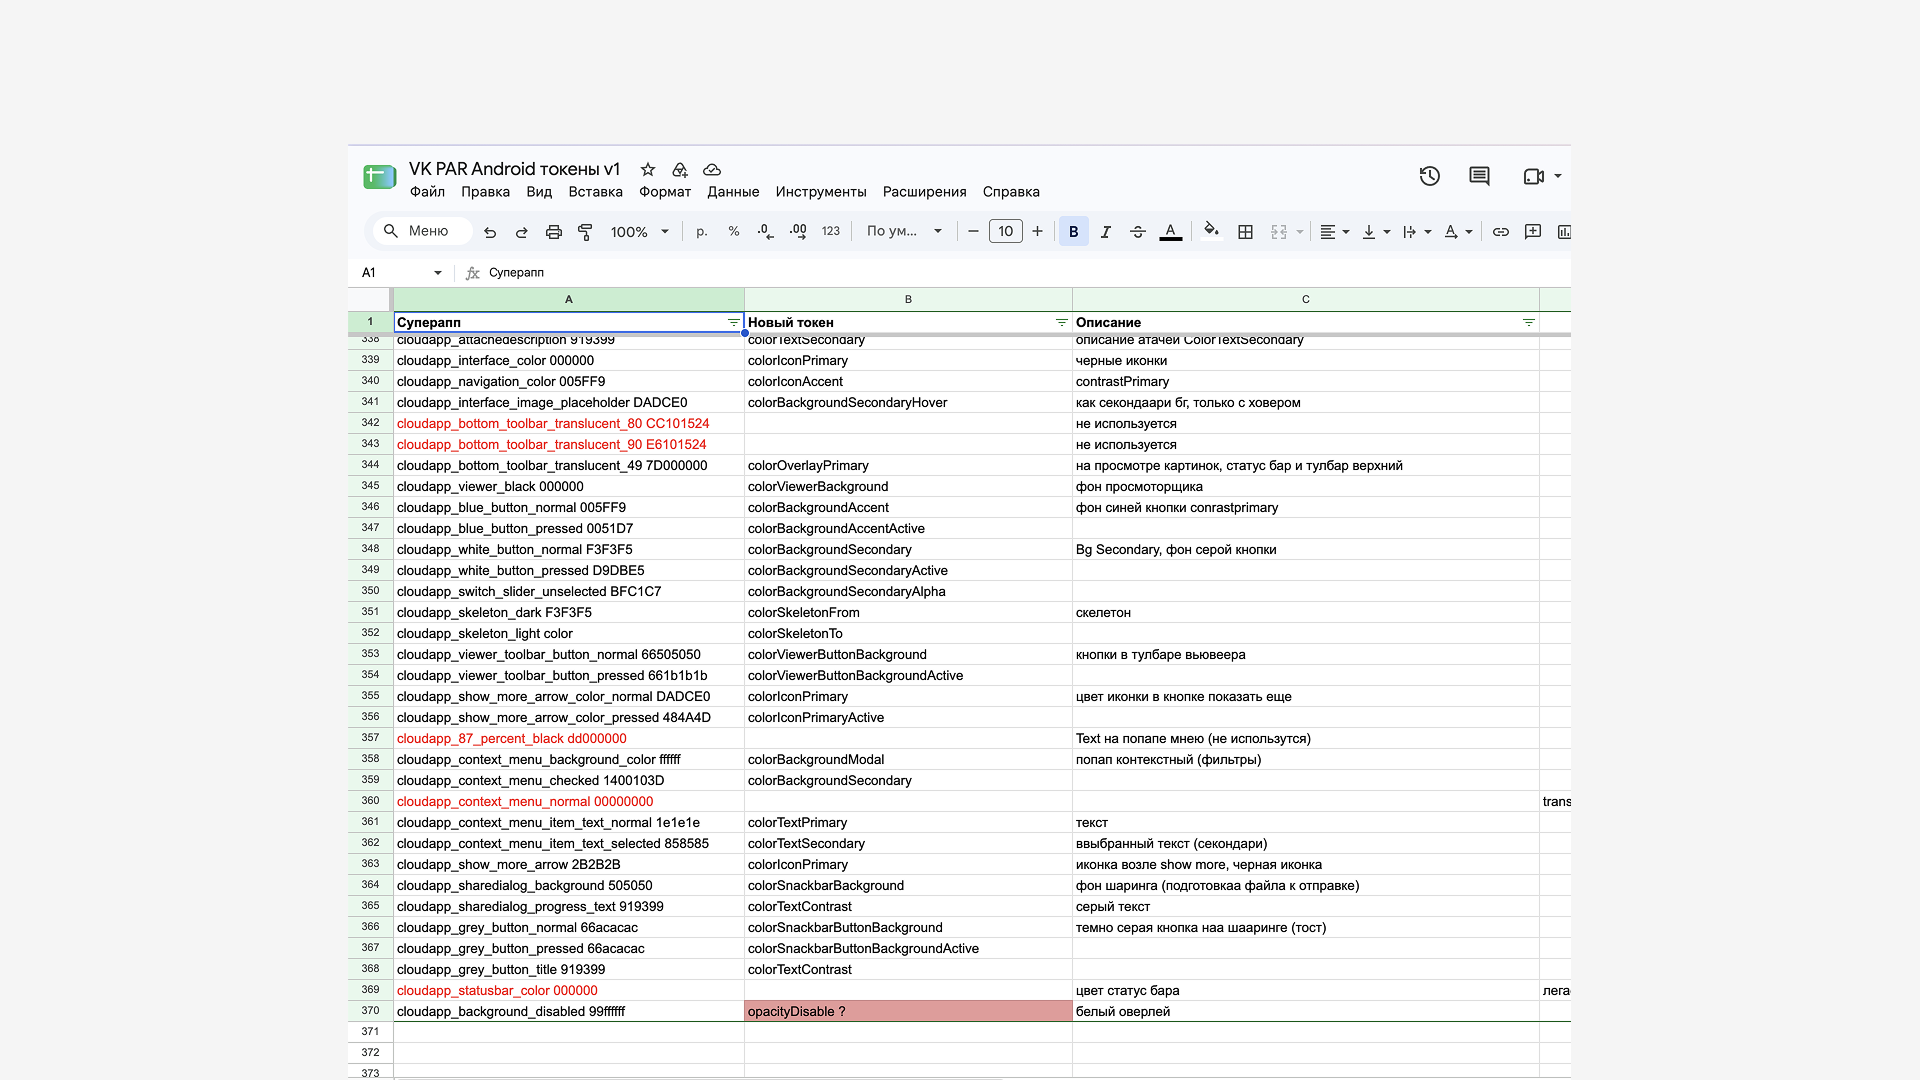
Task: Open the Расширения menu
Action: 925,192
